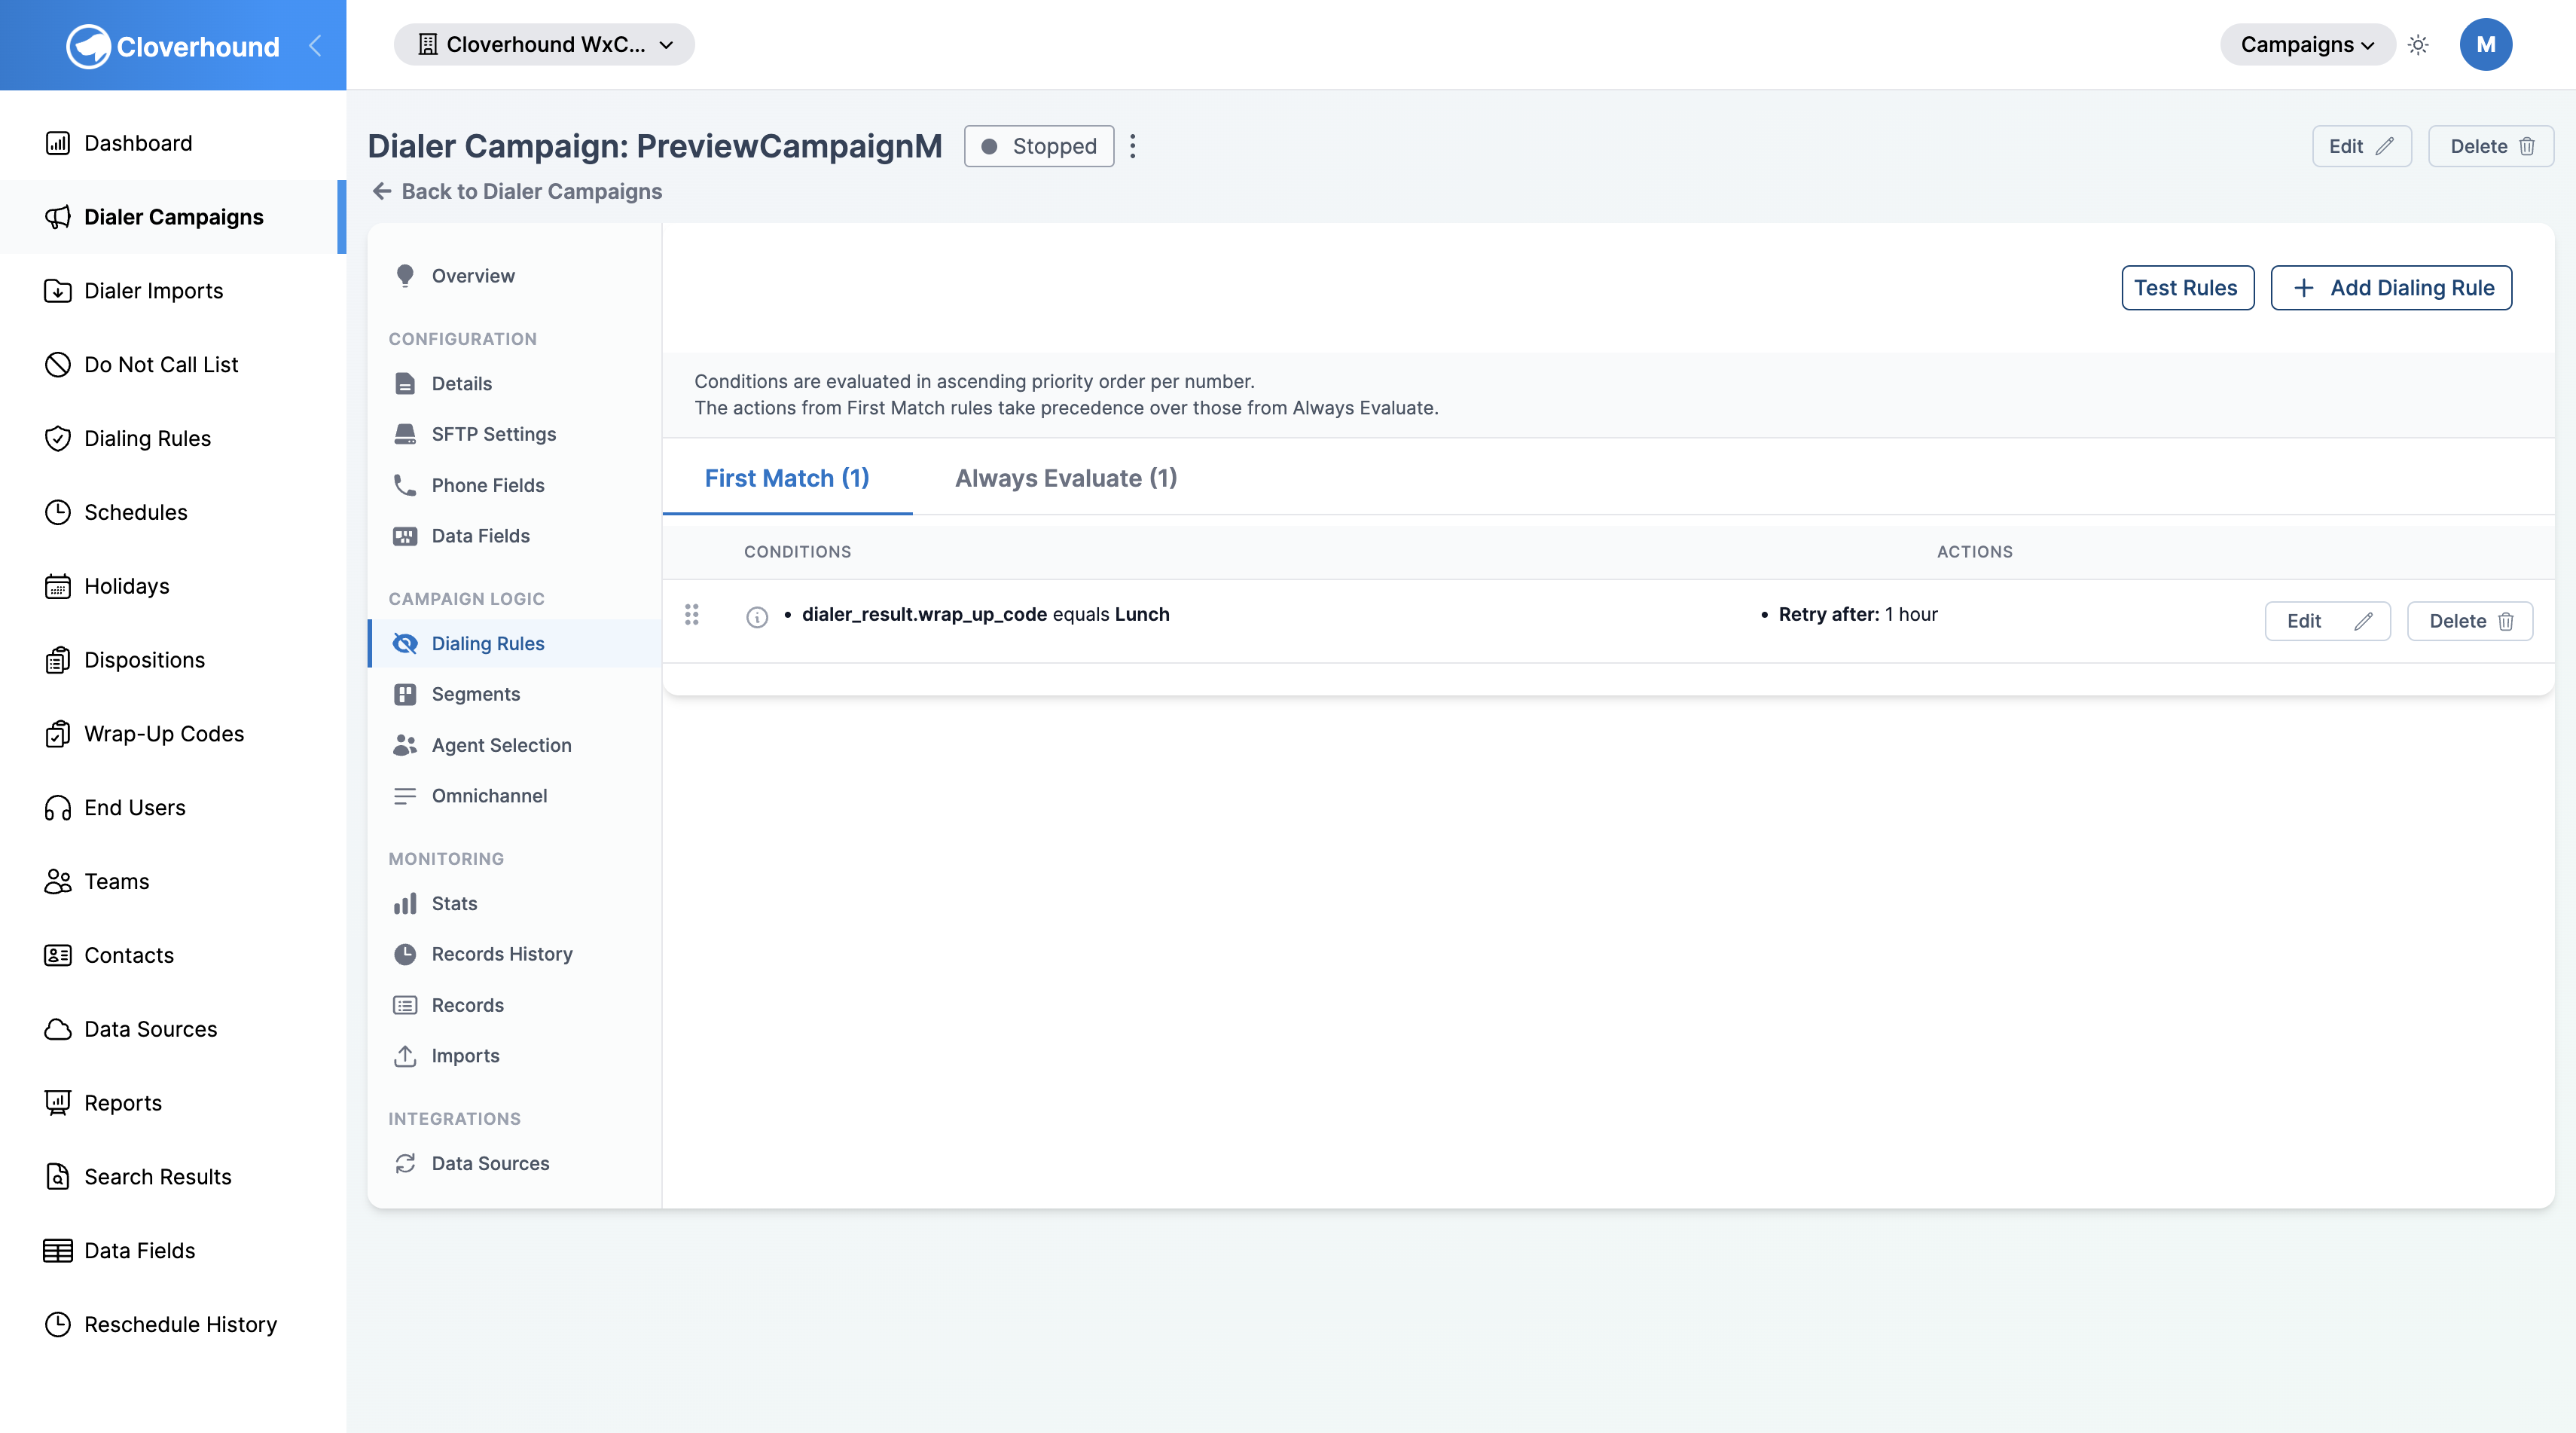2576x1433 pixels.
Task: Click the main sidebar Data Sources cloud icon
Action: pos(58,1029)
